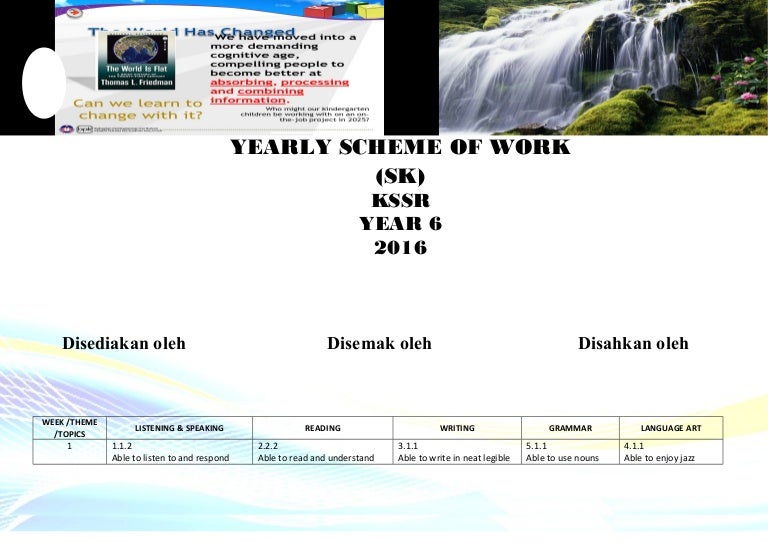
Task: Click the Disemak oleh label
Action: tap(379, 344)
